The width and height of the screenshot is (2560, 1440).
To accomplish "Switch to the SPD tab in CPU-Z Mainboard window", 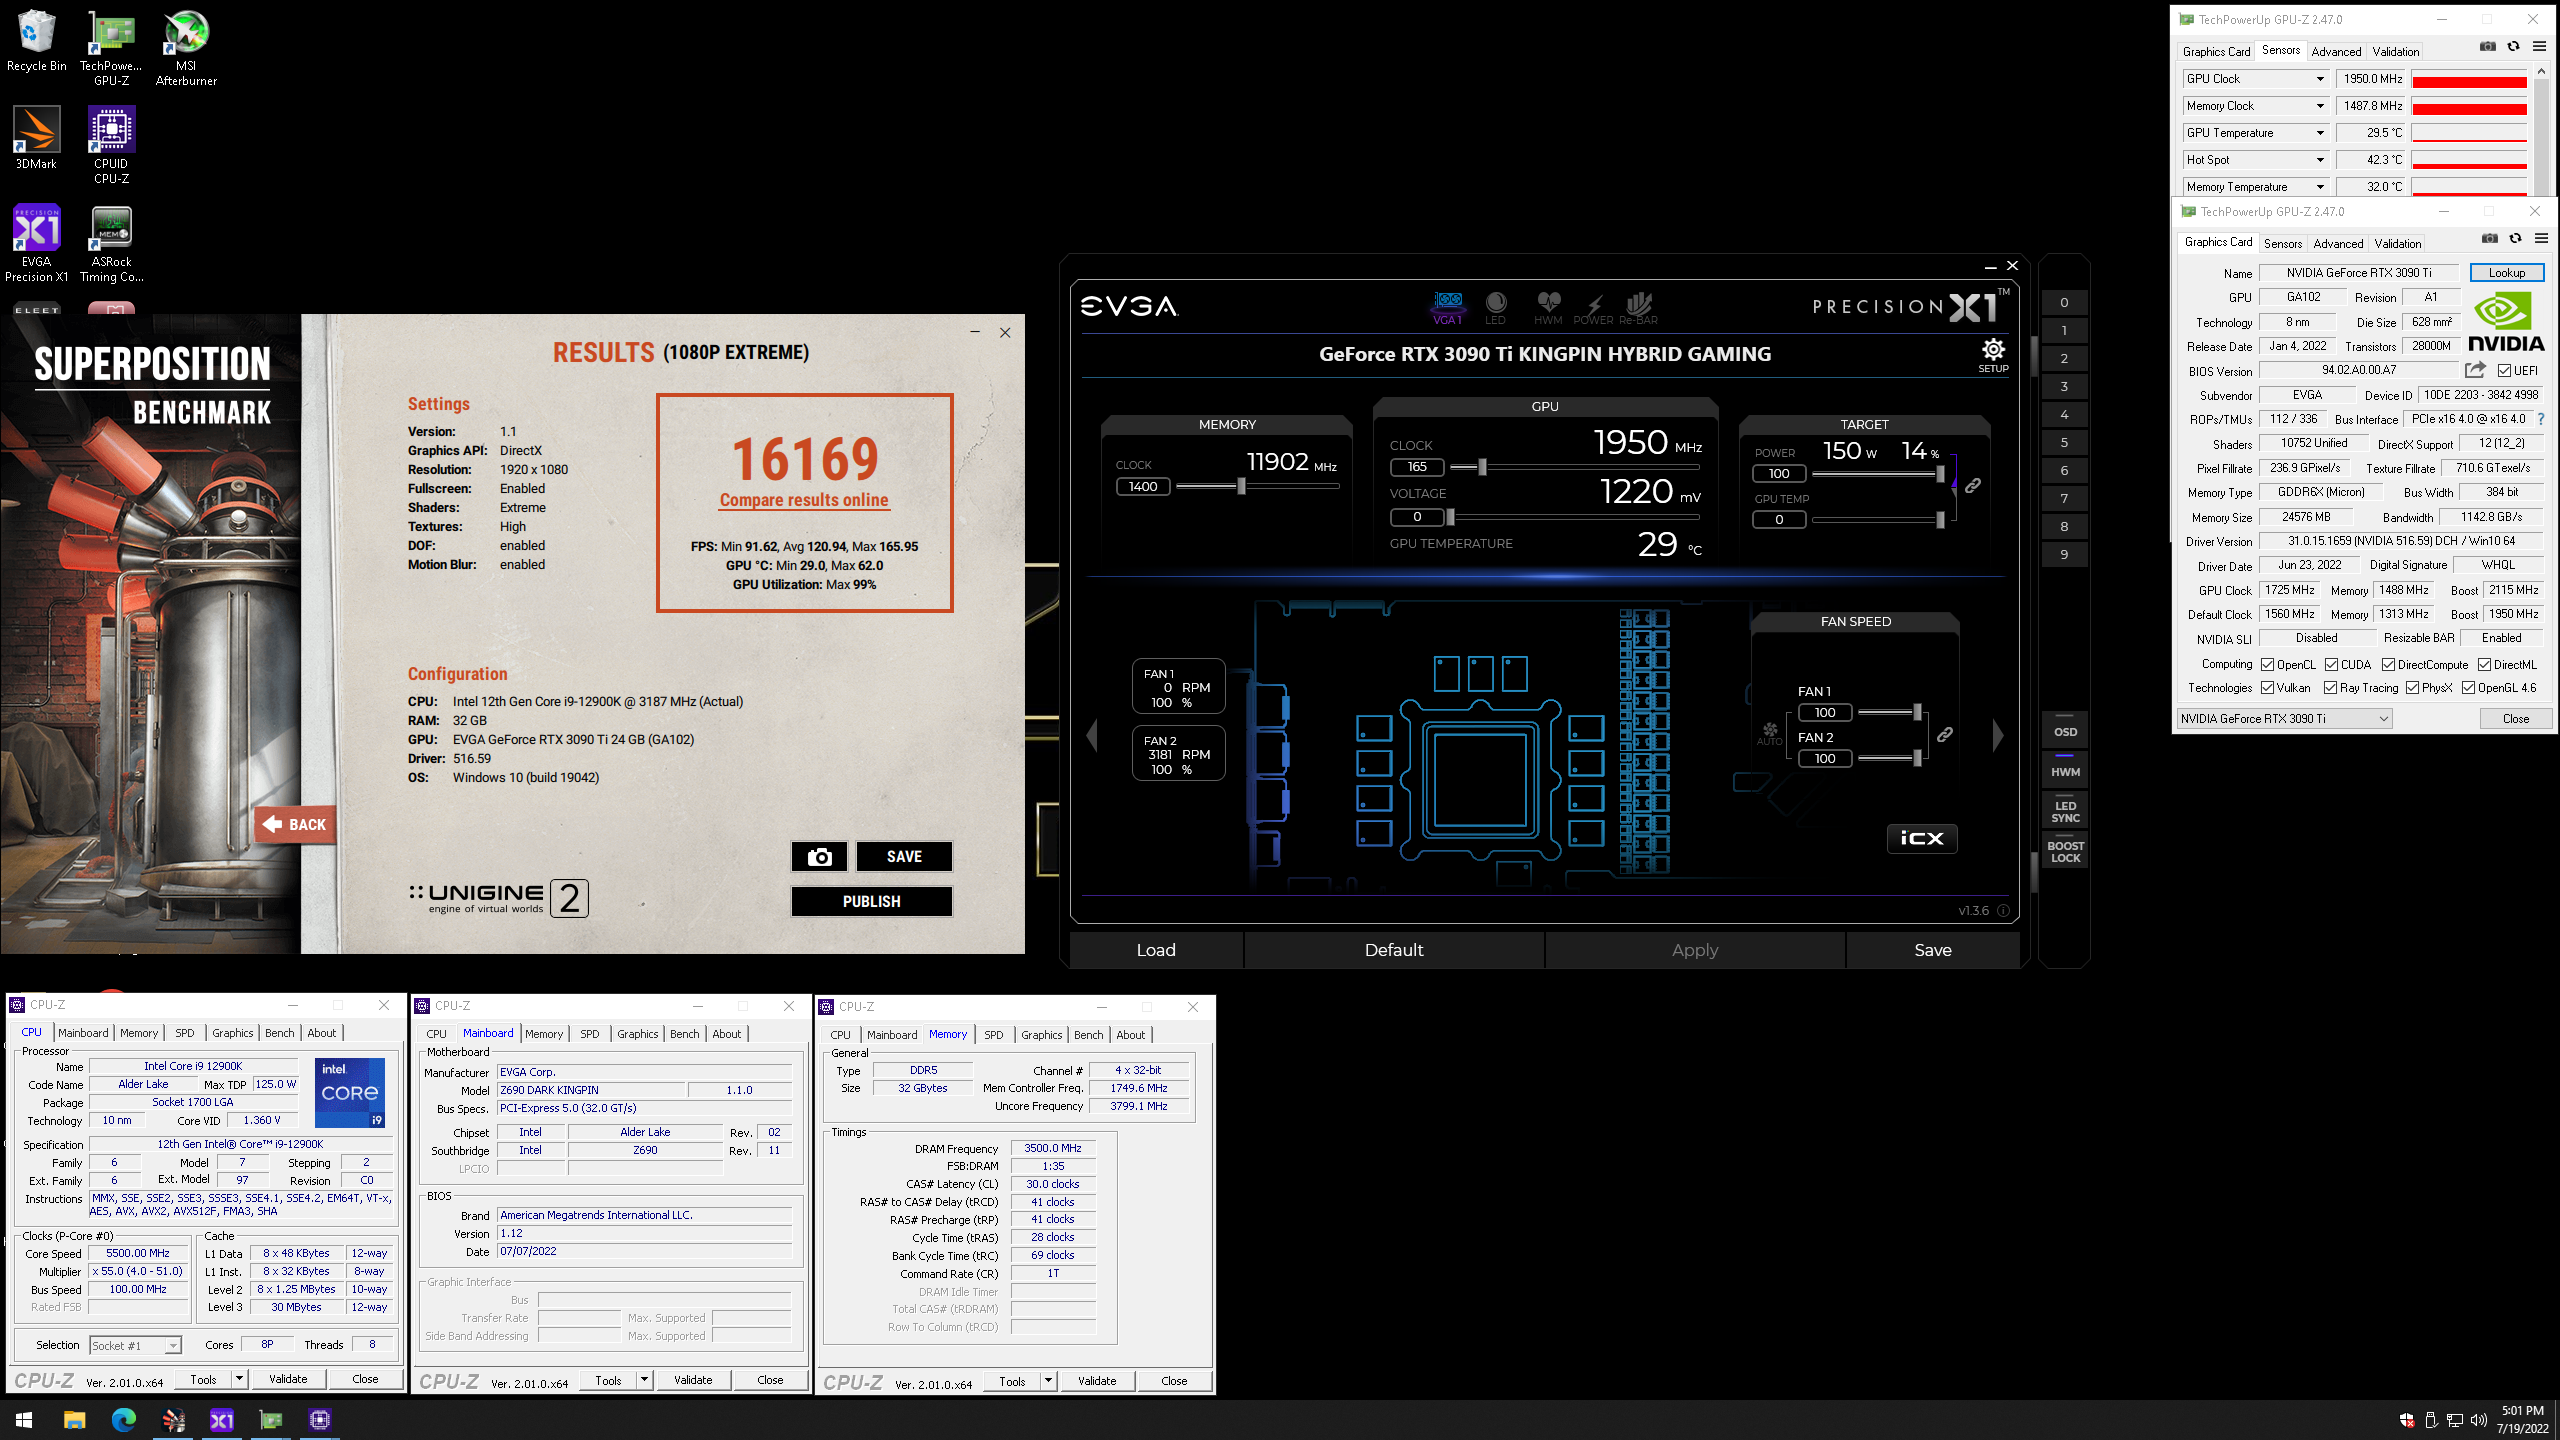I will point(590,1034).
